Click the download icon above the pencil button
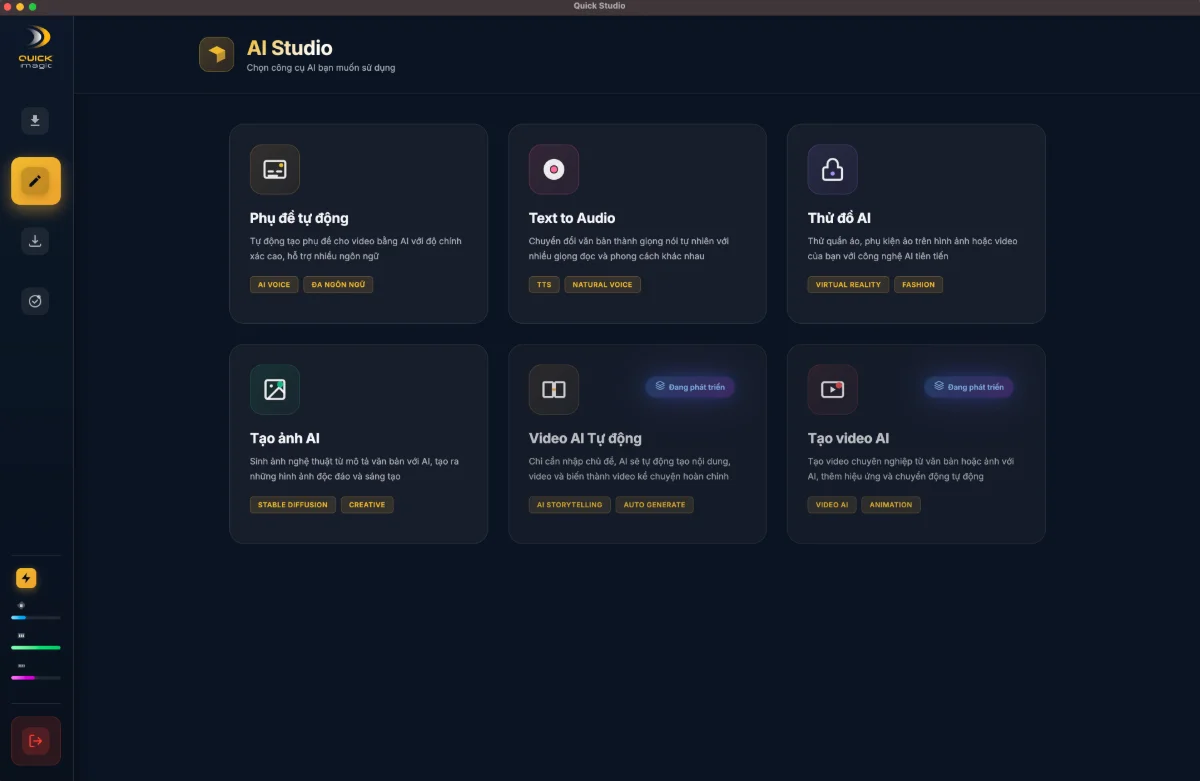Image resolution: width=1200 pixels, height=781 pixels. coord(35,121)
